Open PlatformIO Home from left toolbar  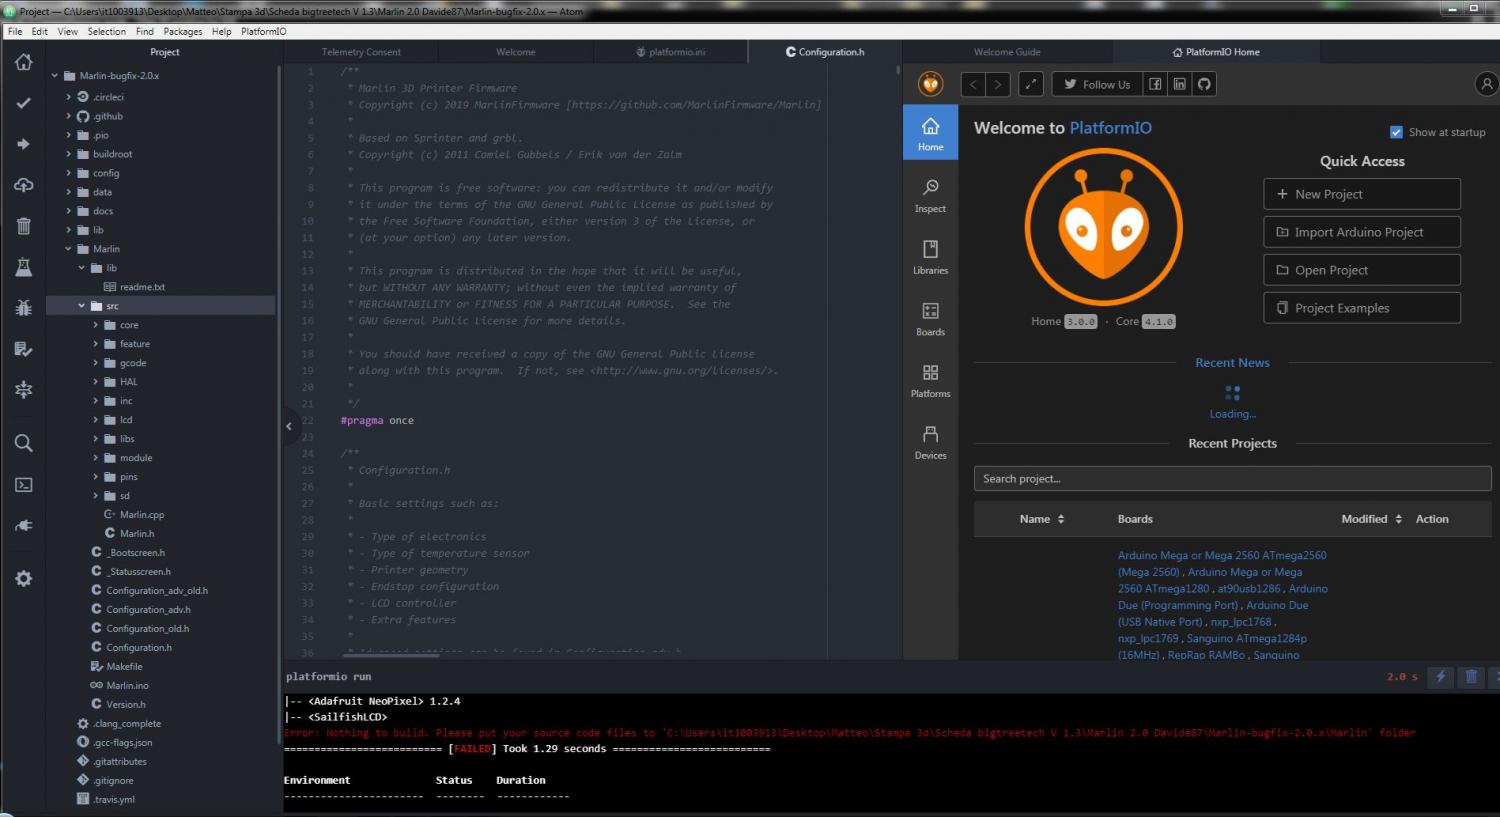pos(23,62)
